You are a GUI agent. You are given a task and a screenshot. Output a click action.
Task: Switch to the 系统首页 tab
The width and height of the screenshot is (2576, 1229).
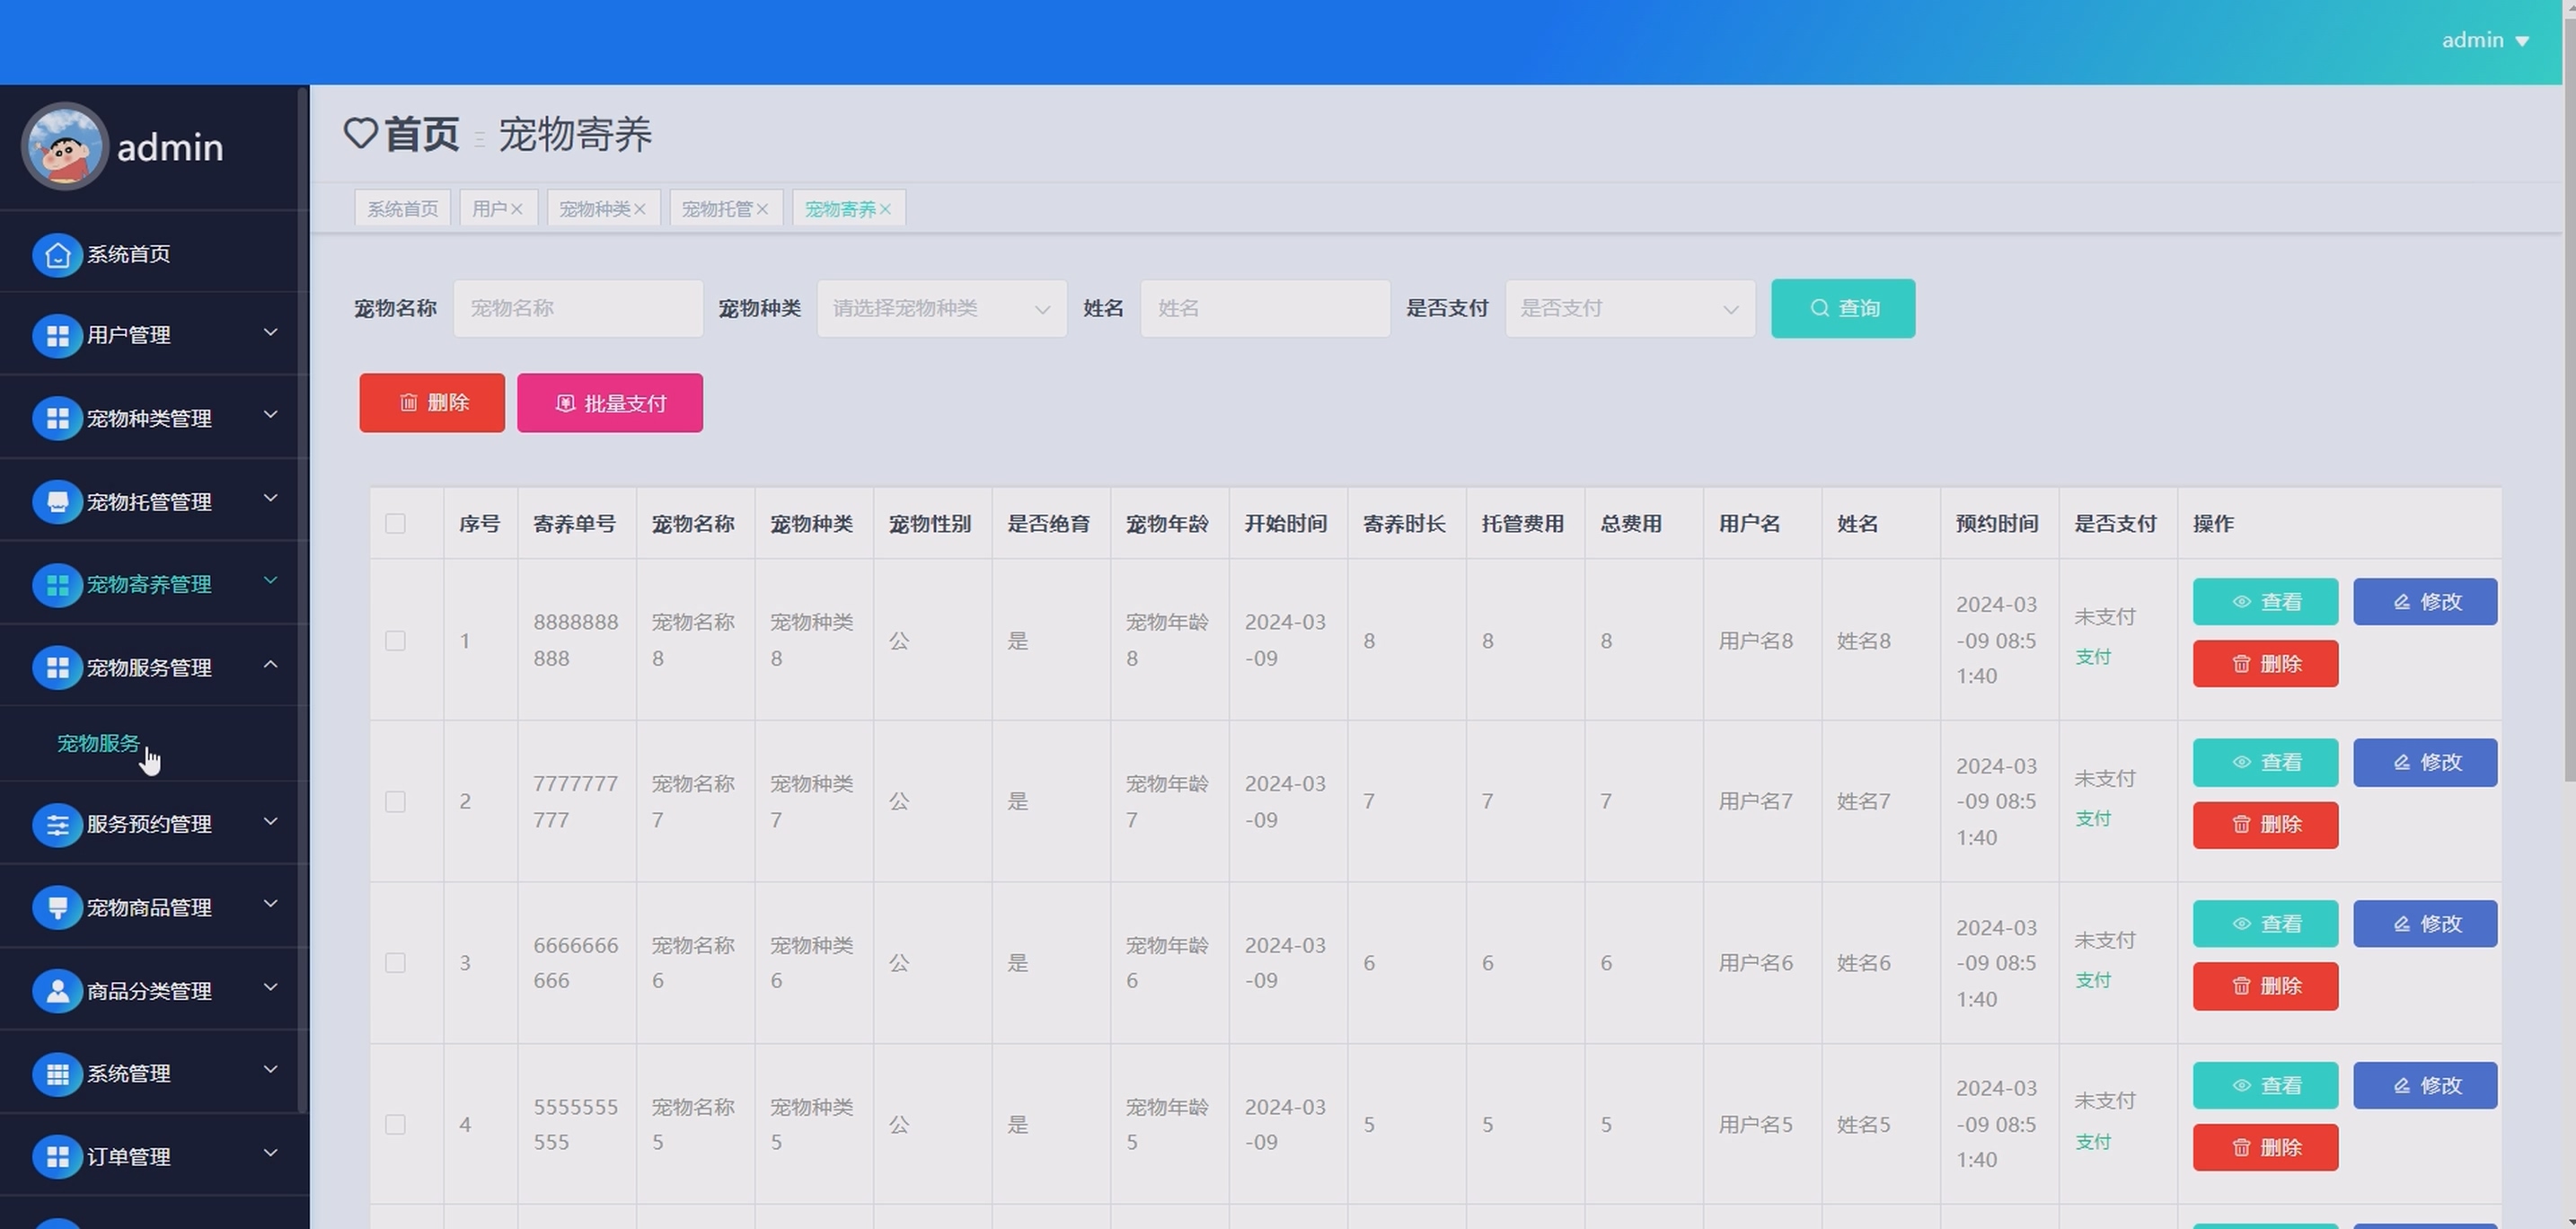402,209
